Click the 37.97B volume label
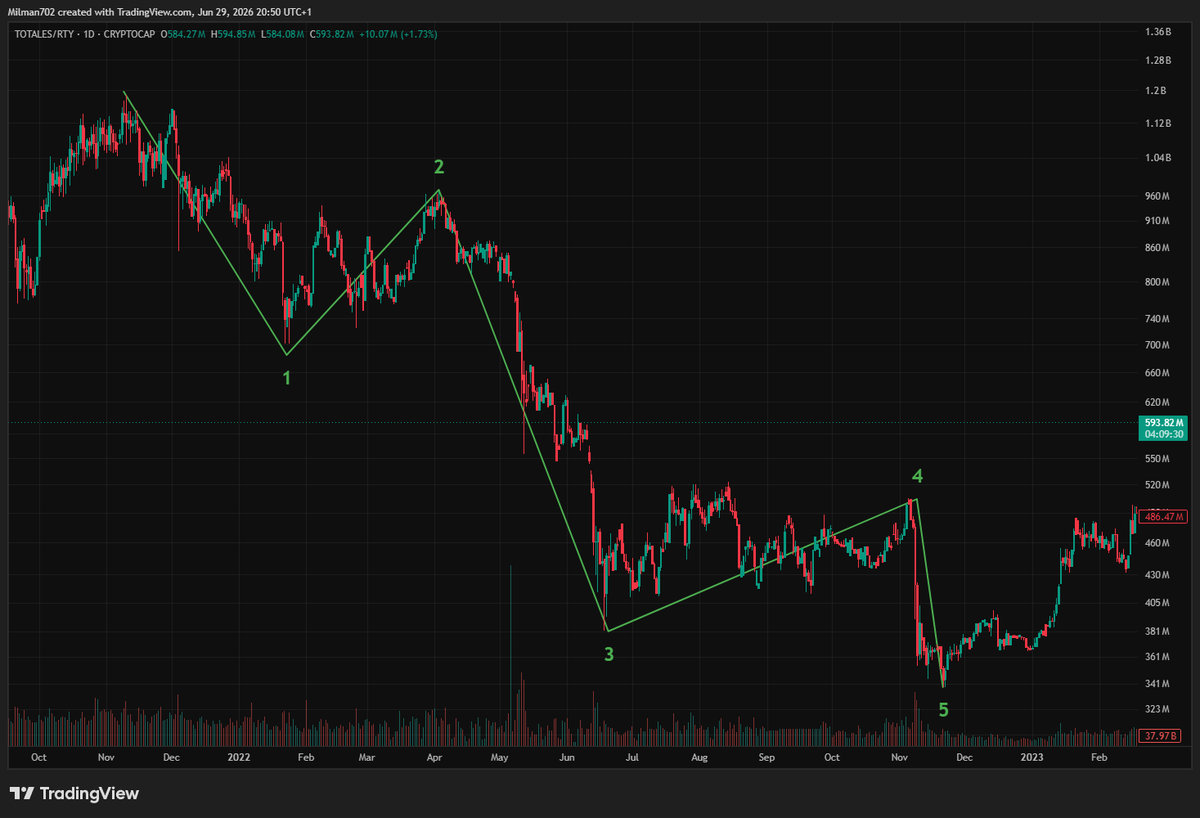The width and height of the screenshot is (1200, 818). [x=1161, y=737]
